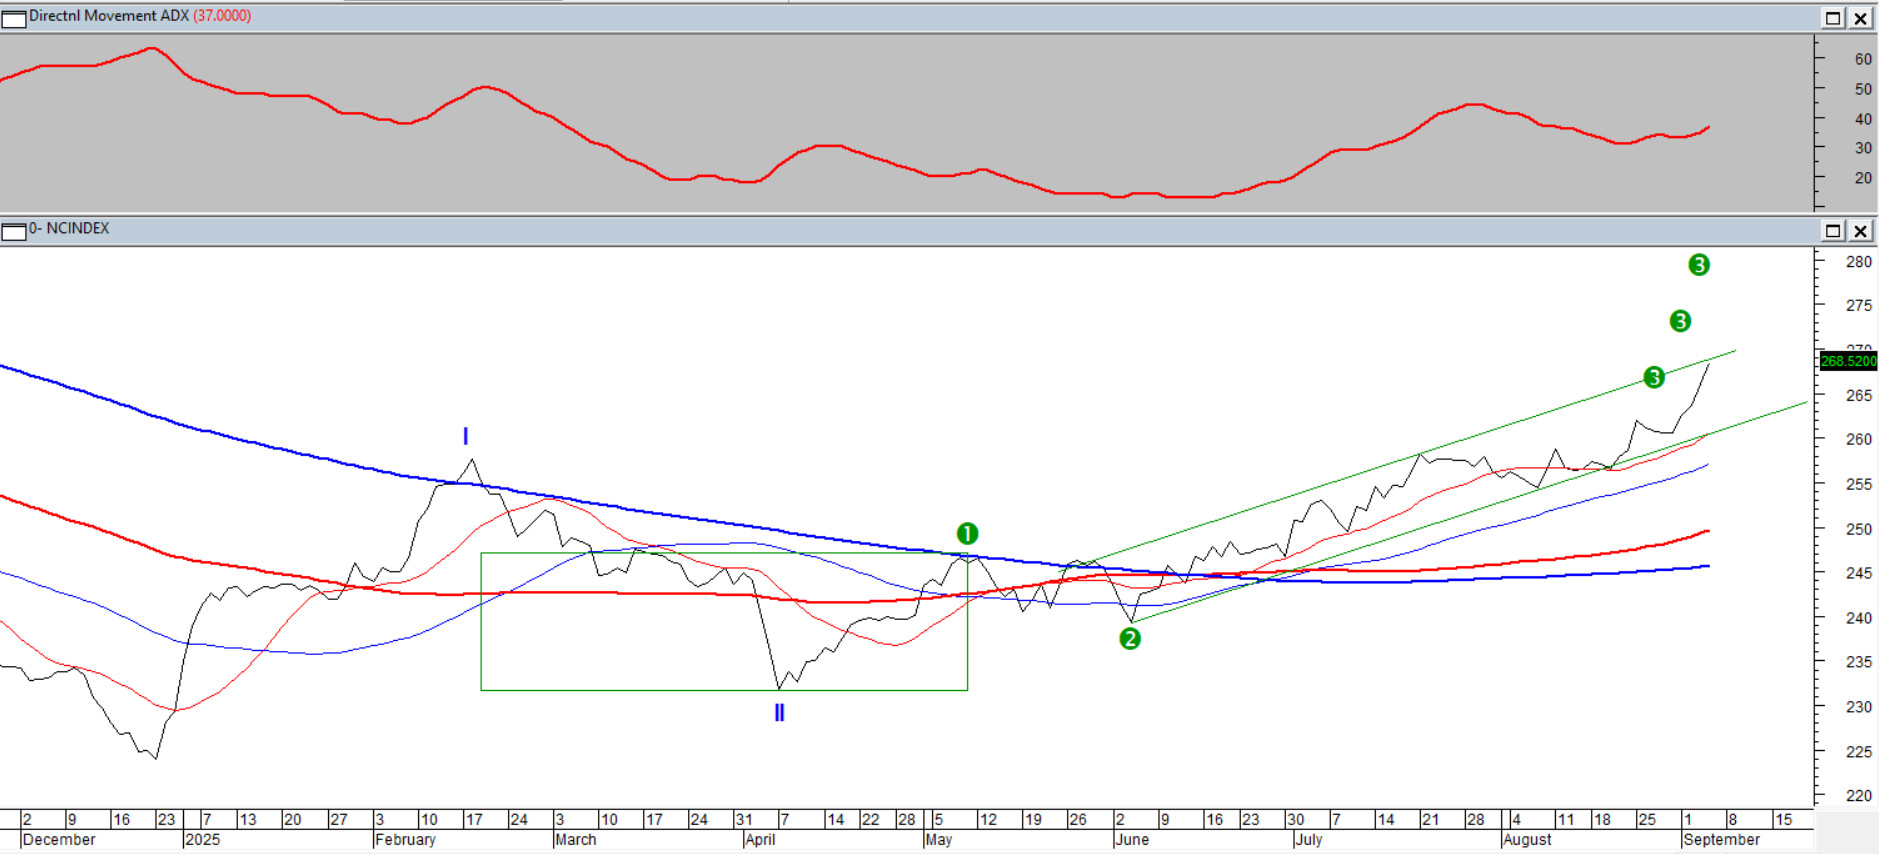Click the September label on date axis

click(1721, 840)
